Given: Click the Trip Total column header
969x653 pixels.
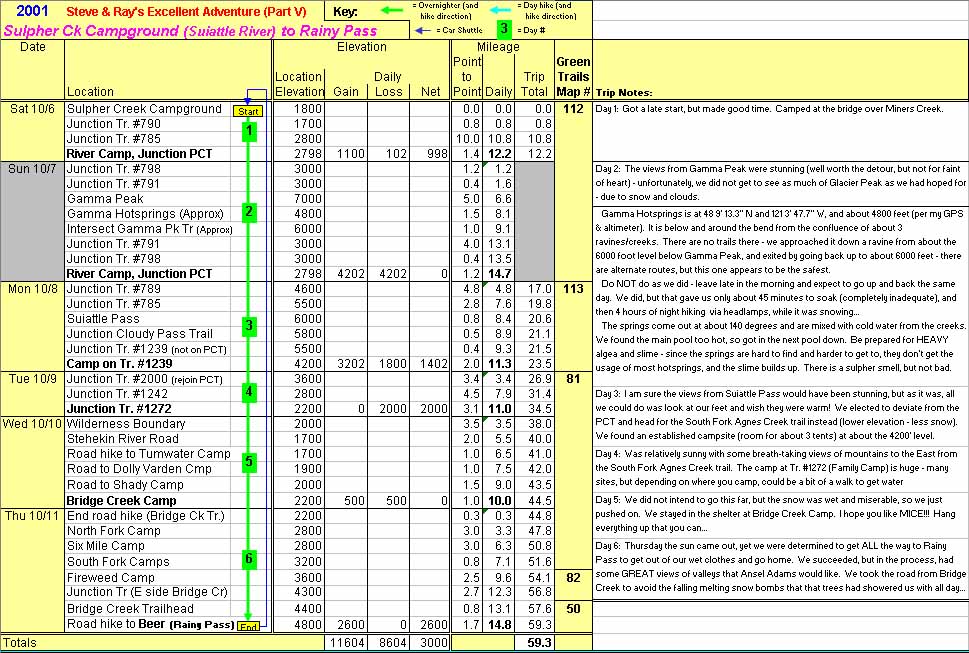Looking at the screenshot, I should coord(534,84).
